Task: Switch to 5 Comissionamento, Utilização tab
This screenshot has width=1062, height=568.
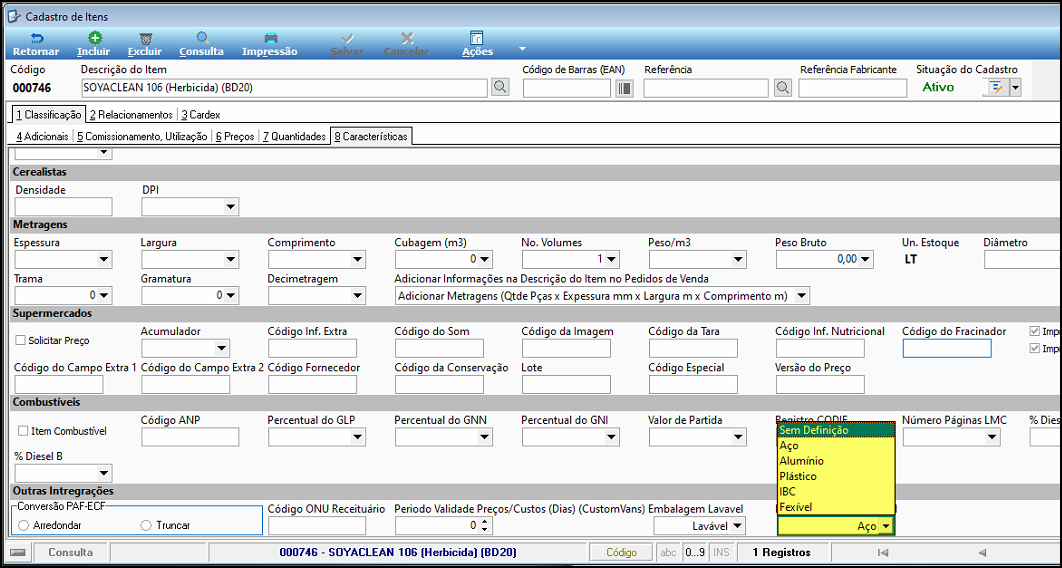Action: click(142, 137)
